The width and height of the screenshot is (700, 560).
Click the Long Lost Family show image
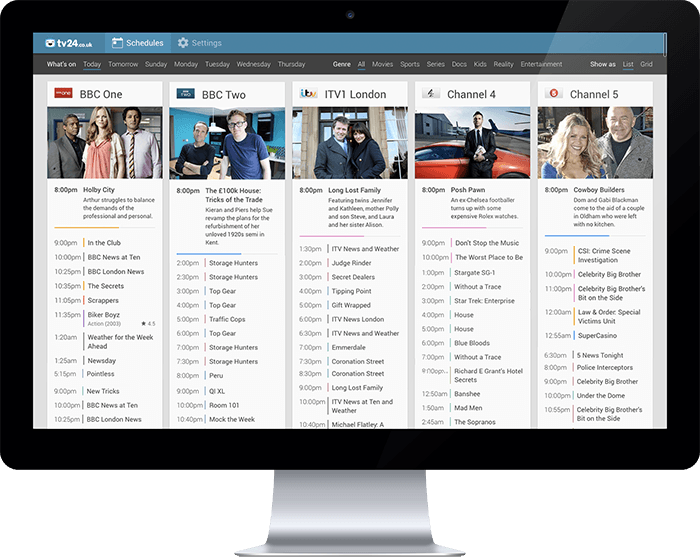(350, 142)
